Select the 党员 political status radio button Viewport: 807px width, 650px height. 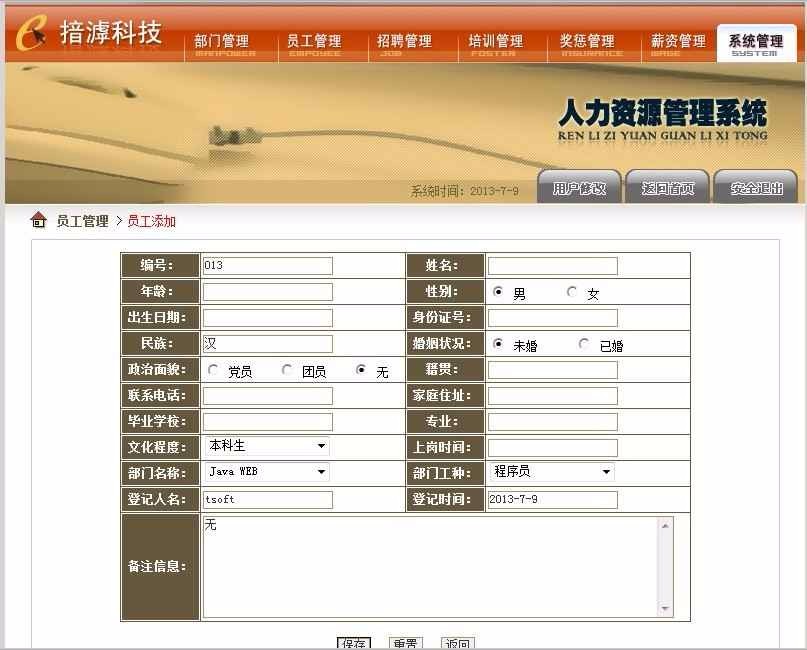212,369
